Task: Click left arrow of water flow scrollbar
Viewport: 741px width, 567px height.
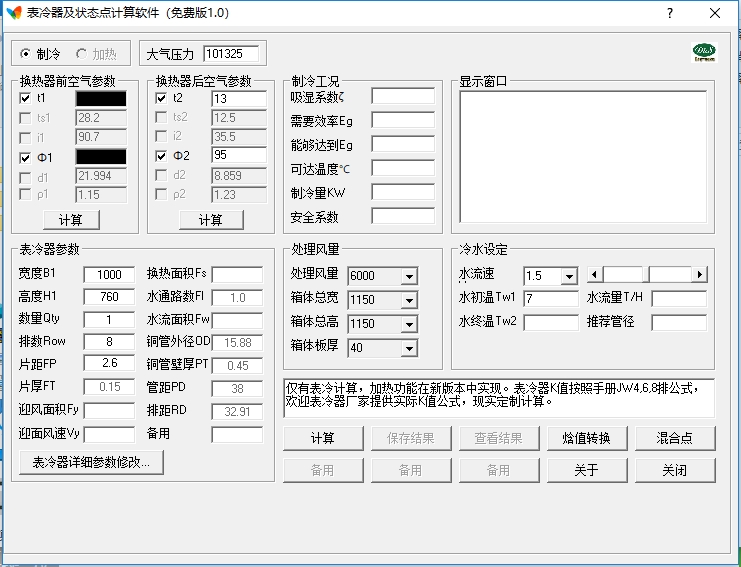Action: [594, 274]
